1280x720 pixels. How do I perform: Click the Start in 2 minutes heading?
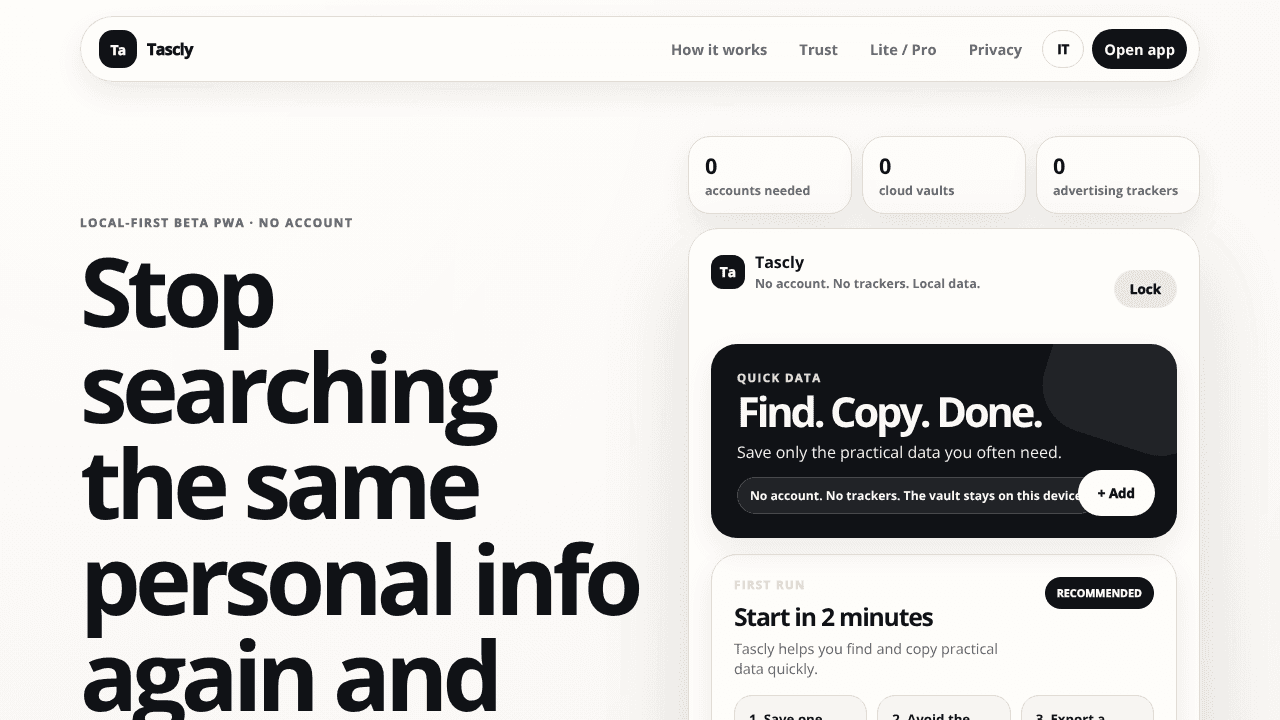pyautogui.click(x=833, y=616)
